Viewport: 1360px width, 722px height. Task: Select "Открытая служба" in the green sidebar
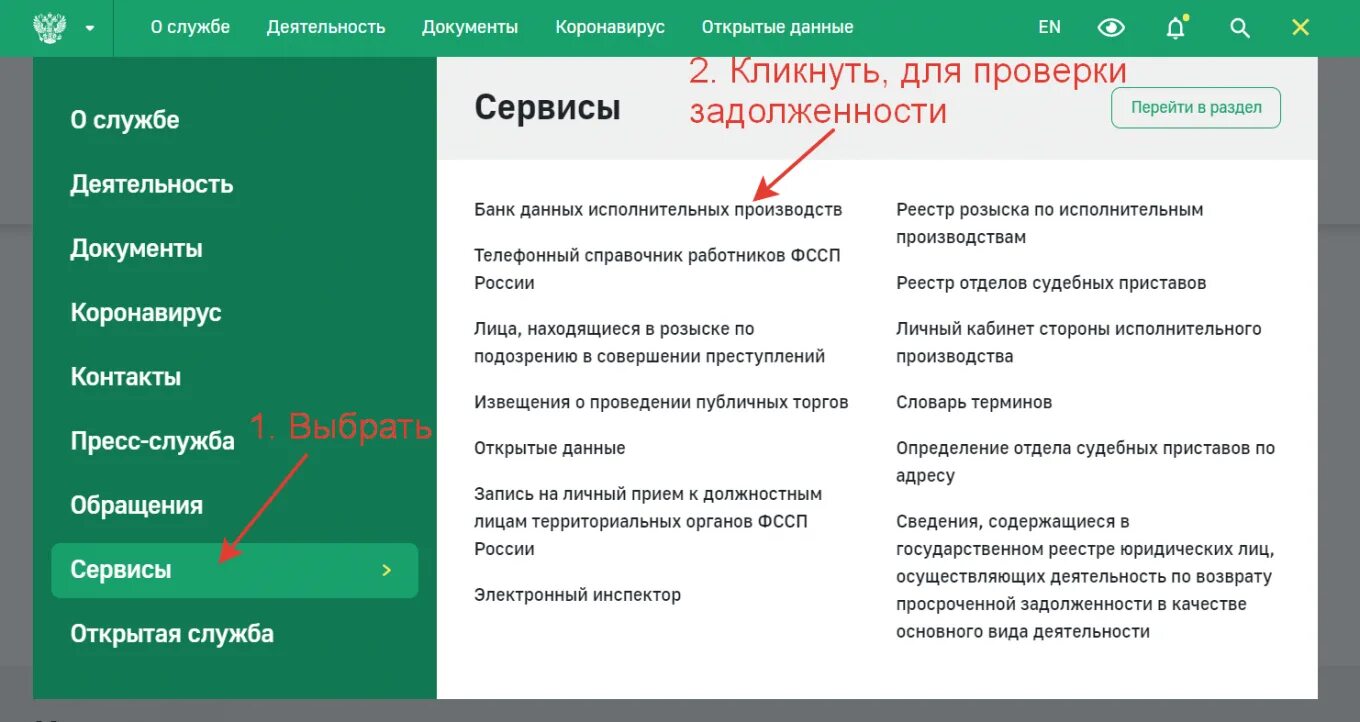point(172,634)
